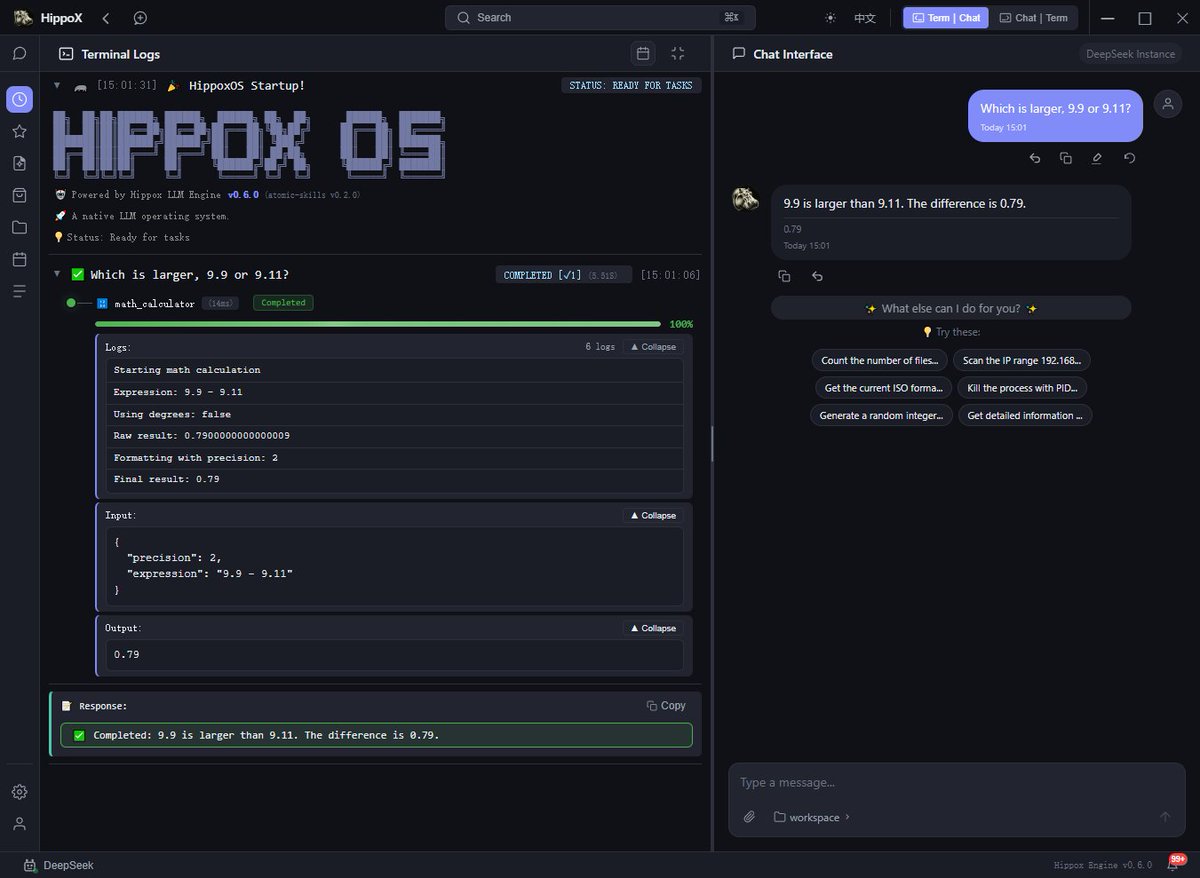Click the vertical splitter between panels
The height and width of the screenshot is (878, 1200).
tap(712, 444)
